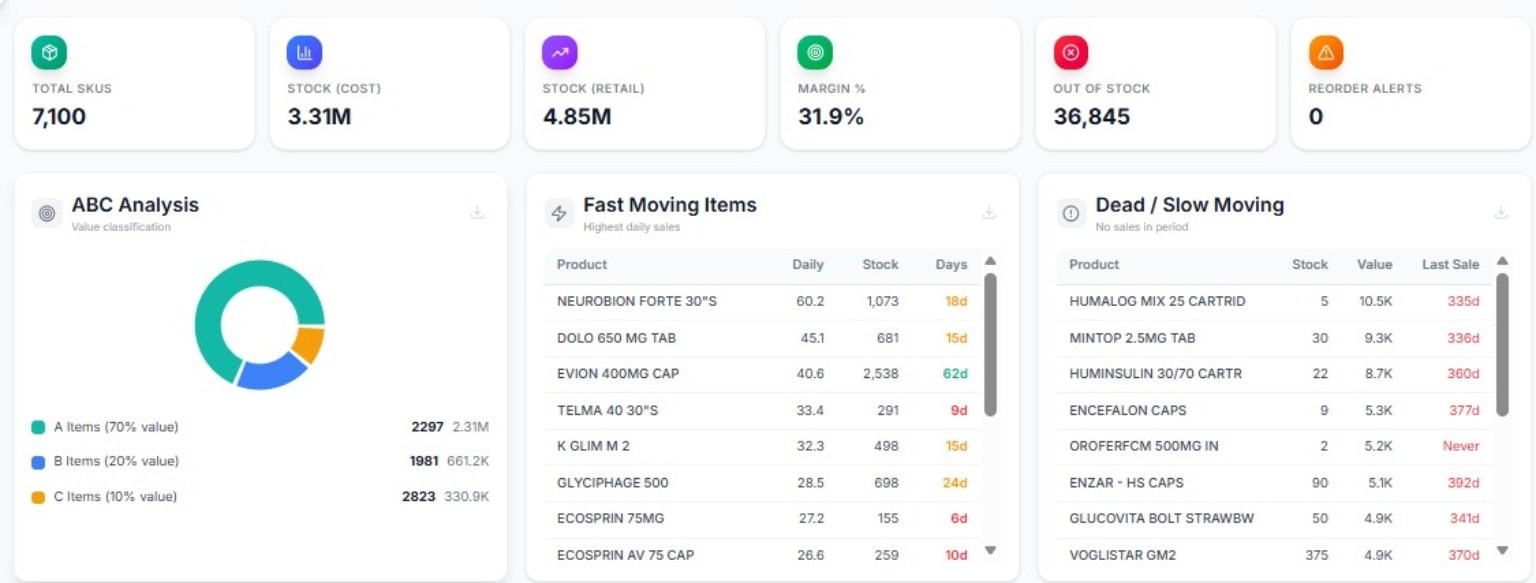Click the C Items (10% value) label
This screenshot has width=1536, height=583.
pos(115,497)
